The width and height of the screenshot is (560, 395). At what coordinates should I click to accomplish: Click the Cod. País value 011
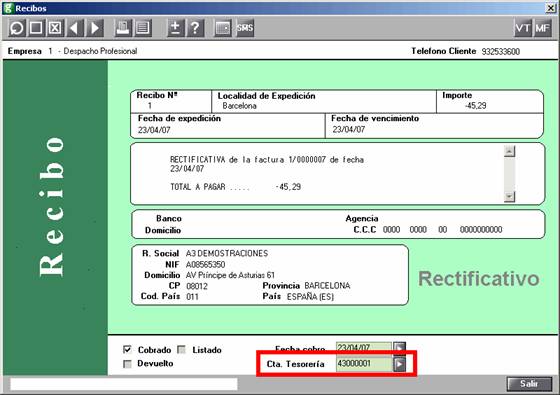pyautogui.click(x=192, y=297)
